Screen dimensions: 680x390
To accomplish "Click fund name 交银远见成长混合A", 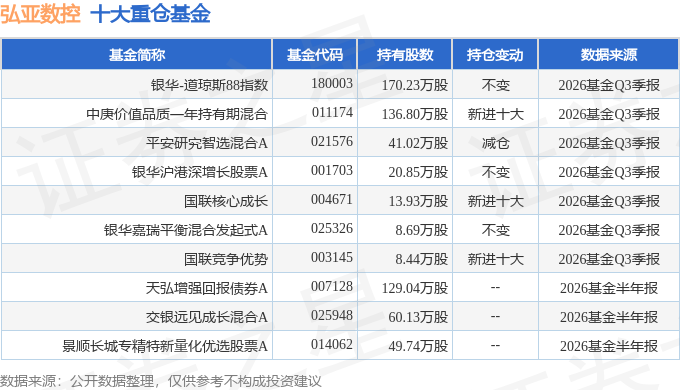I will point(206,318).
